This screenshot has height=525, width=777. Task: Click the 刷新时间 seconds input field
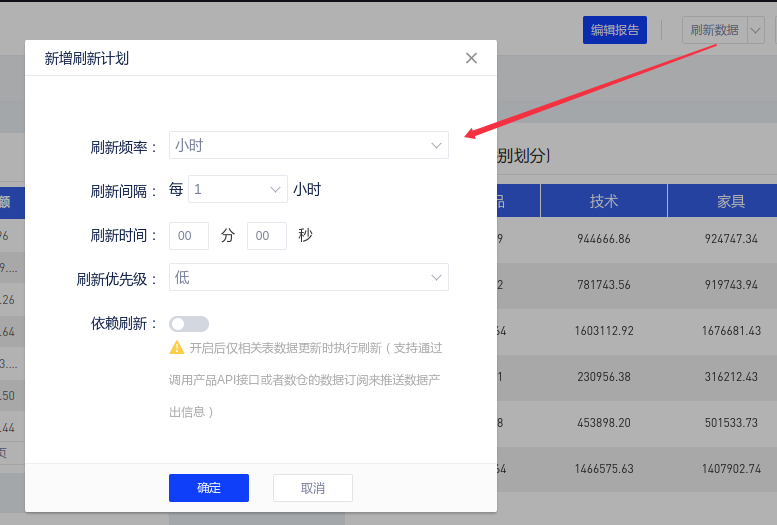266,235
